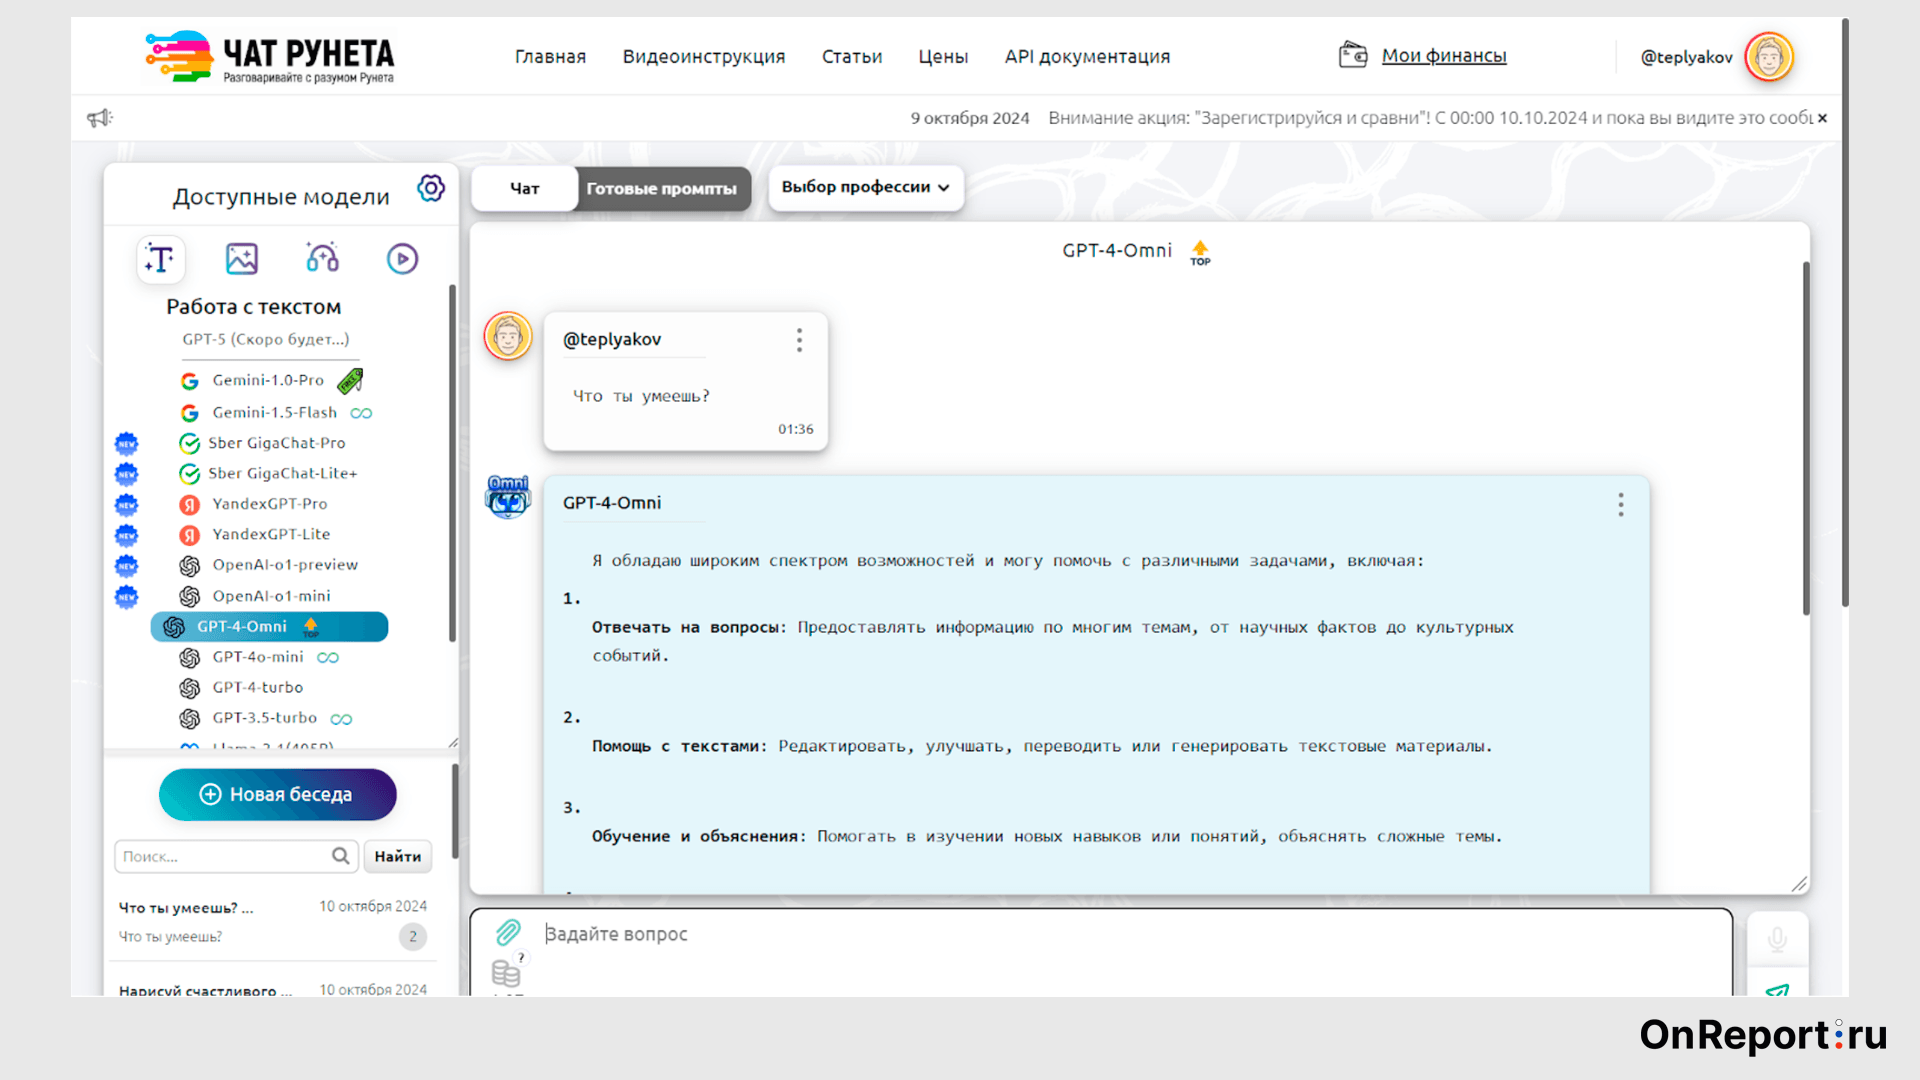
Task: Click the NEW badge beside Sber GigaChat-Pro
Action: pyautogui.click(x=126, y=443)
